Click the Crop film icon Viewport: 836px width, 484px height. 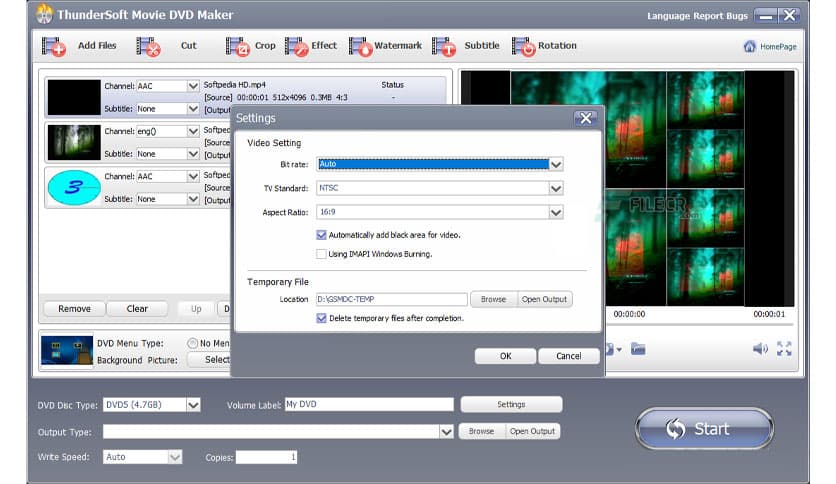click(x=237, y=46)
